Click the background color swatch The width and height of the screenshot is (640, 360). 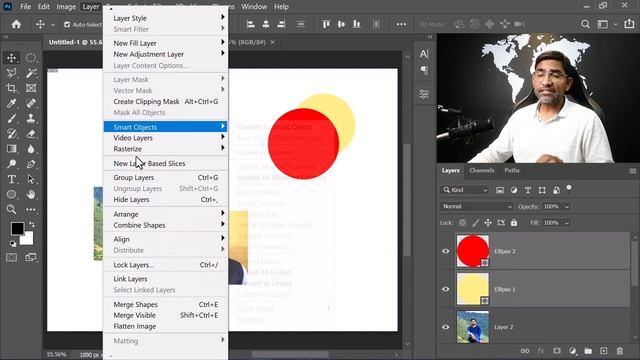[x=28, y=239]
